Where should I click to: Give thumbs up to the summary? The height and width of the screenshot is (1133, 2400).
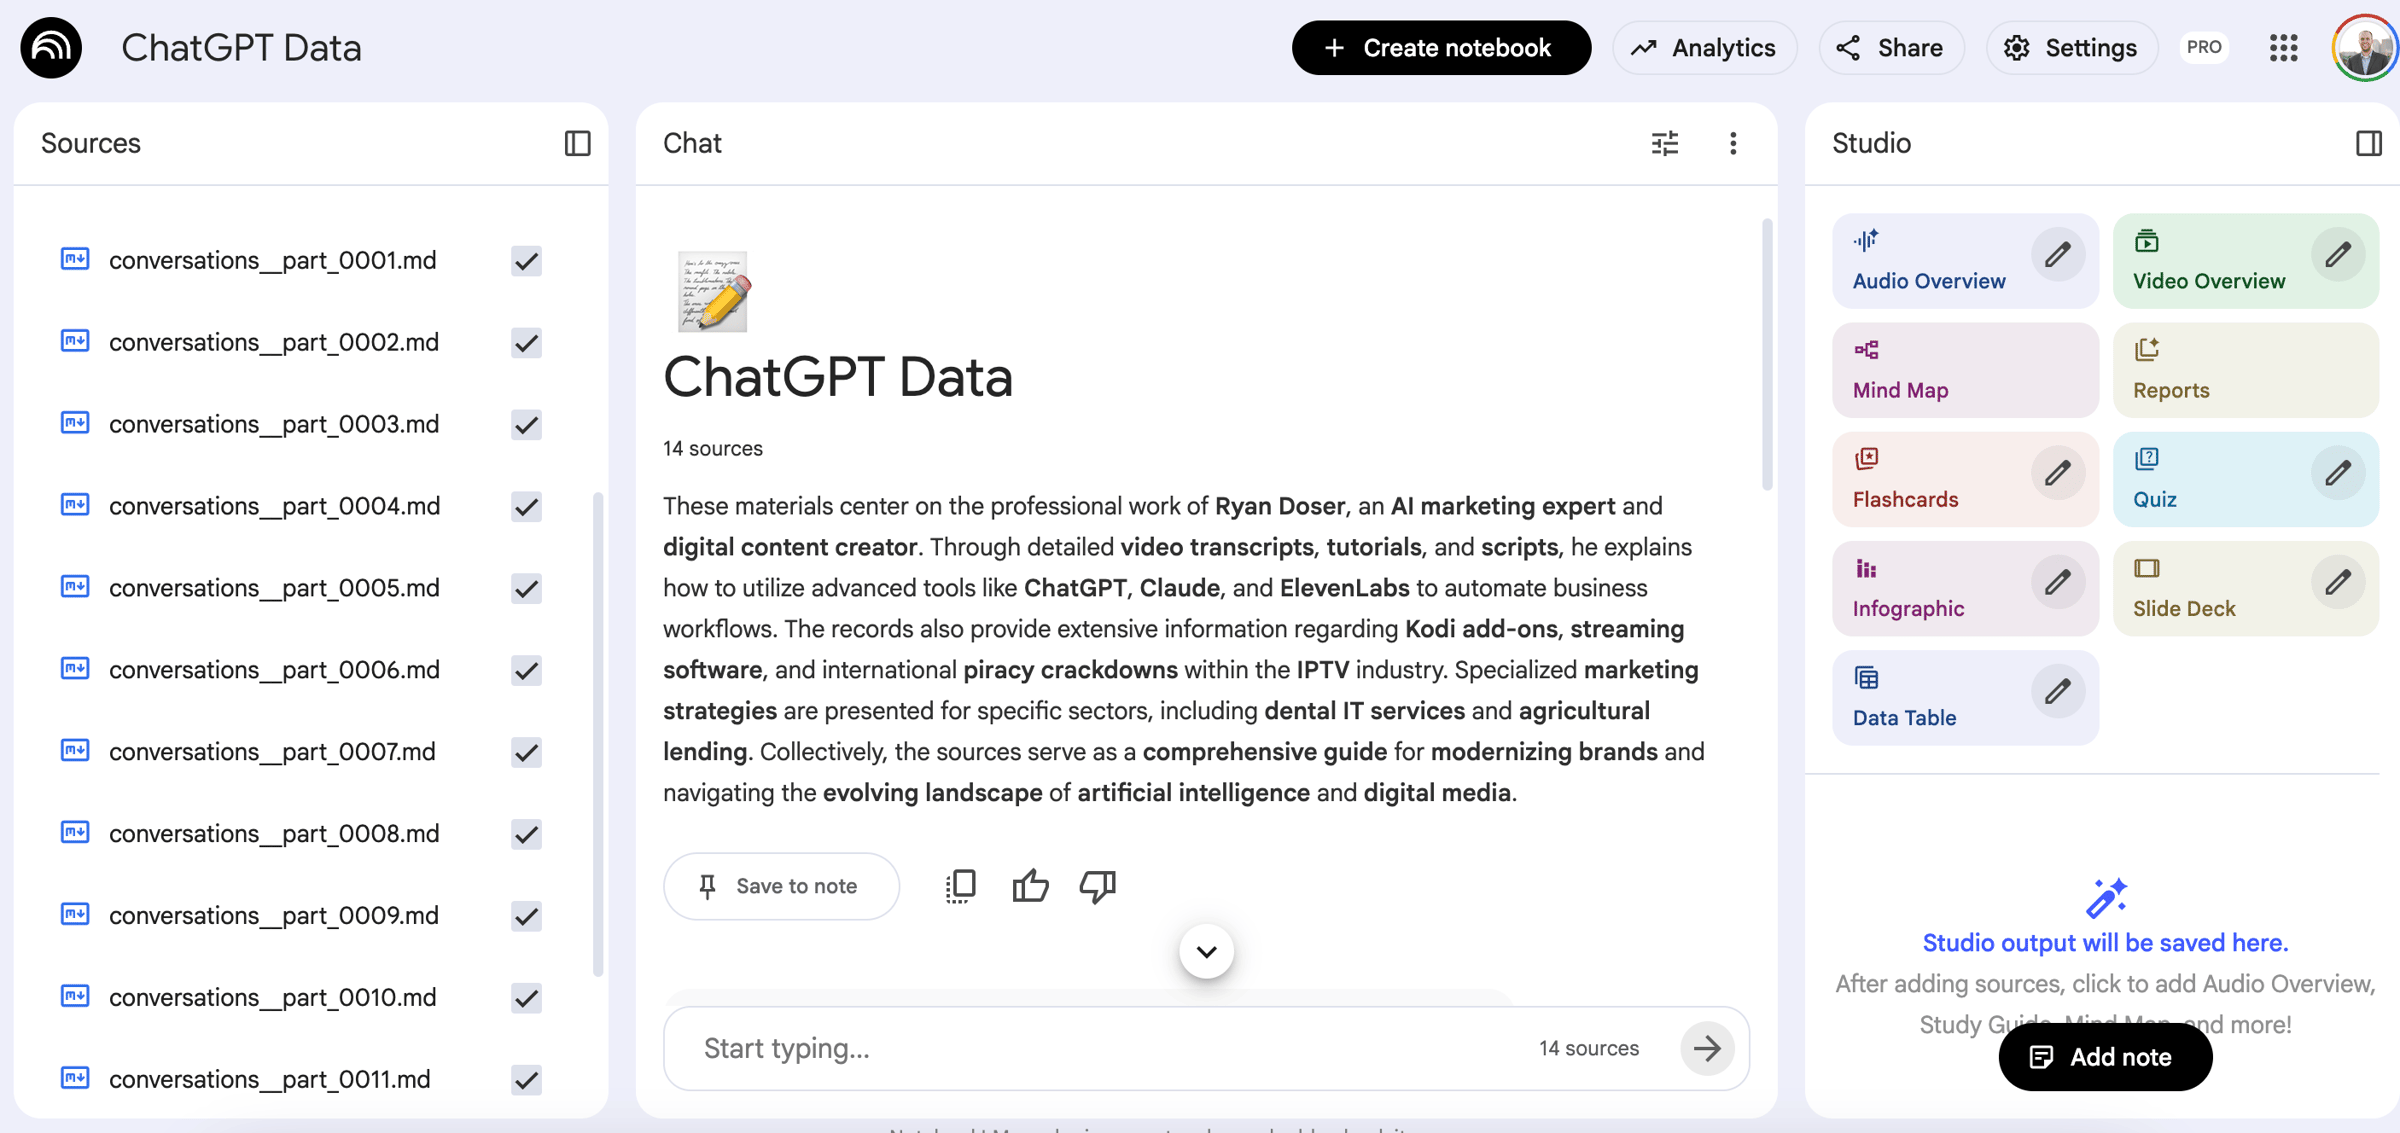tap(1030, 886)
